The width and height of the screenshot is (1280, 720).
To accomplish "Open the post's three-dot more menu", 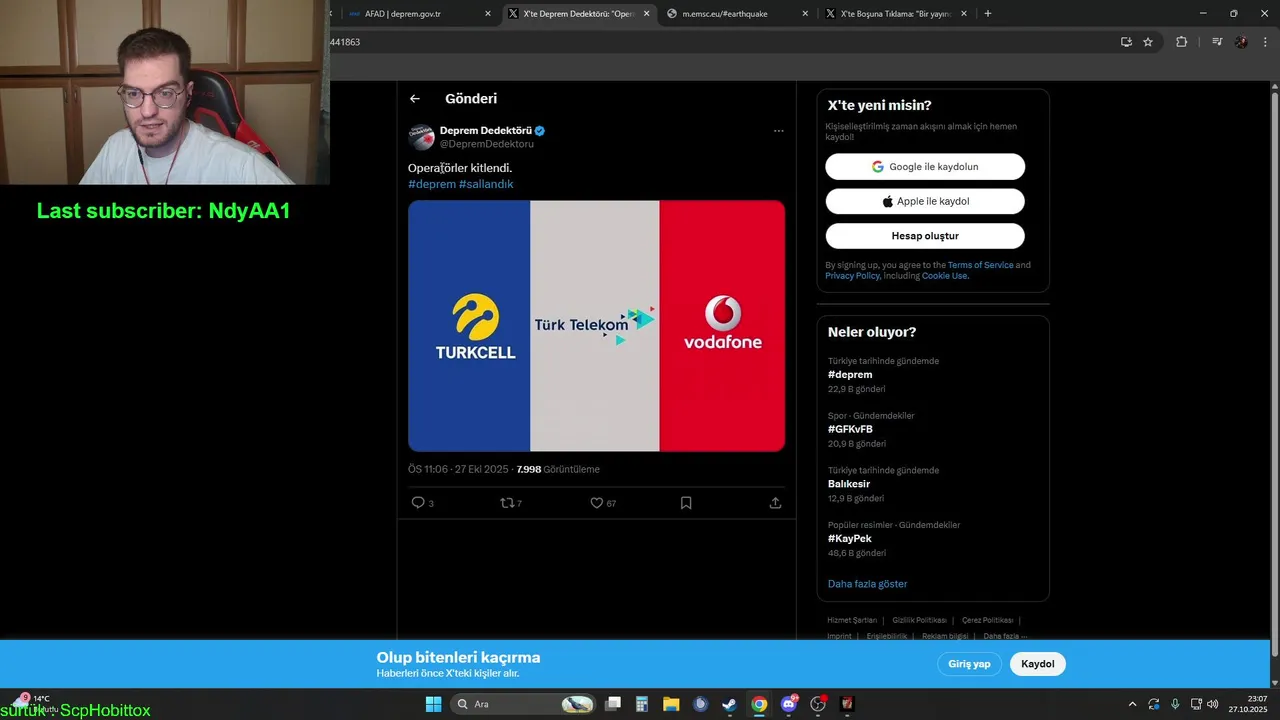I will click(x=778, y=131).
